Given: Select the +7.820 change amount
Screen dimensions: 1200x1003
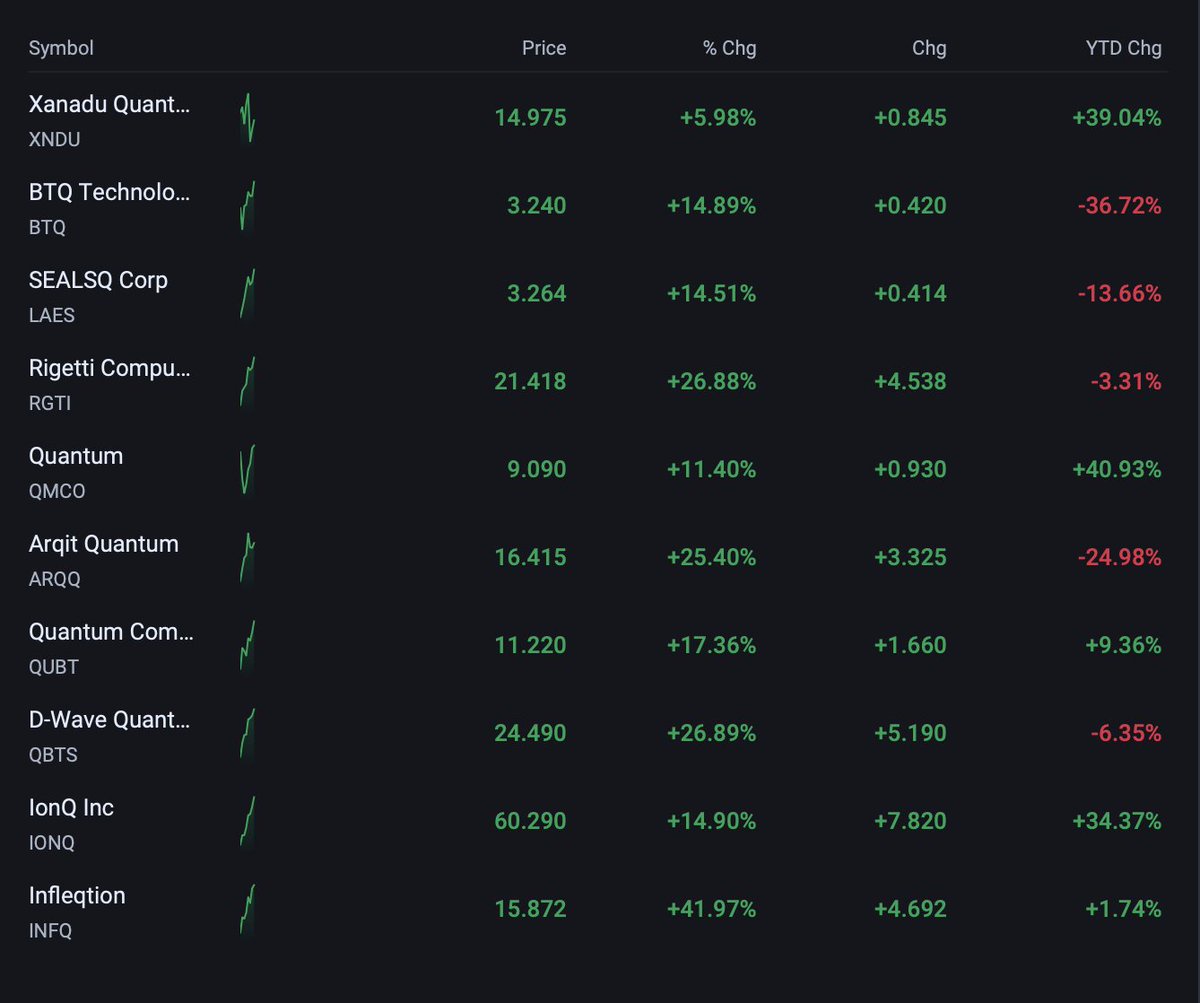Looking at the screenshot, I should coord(910,822).
